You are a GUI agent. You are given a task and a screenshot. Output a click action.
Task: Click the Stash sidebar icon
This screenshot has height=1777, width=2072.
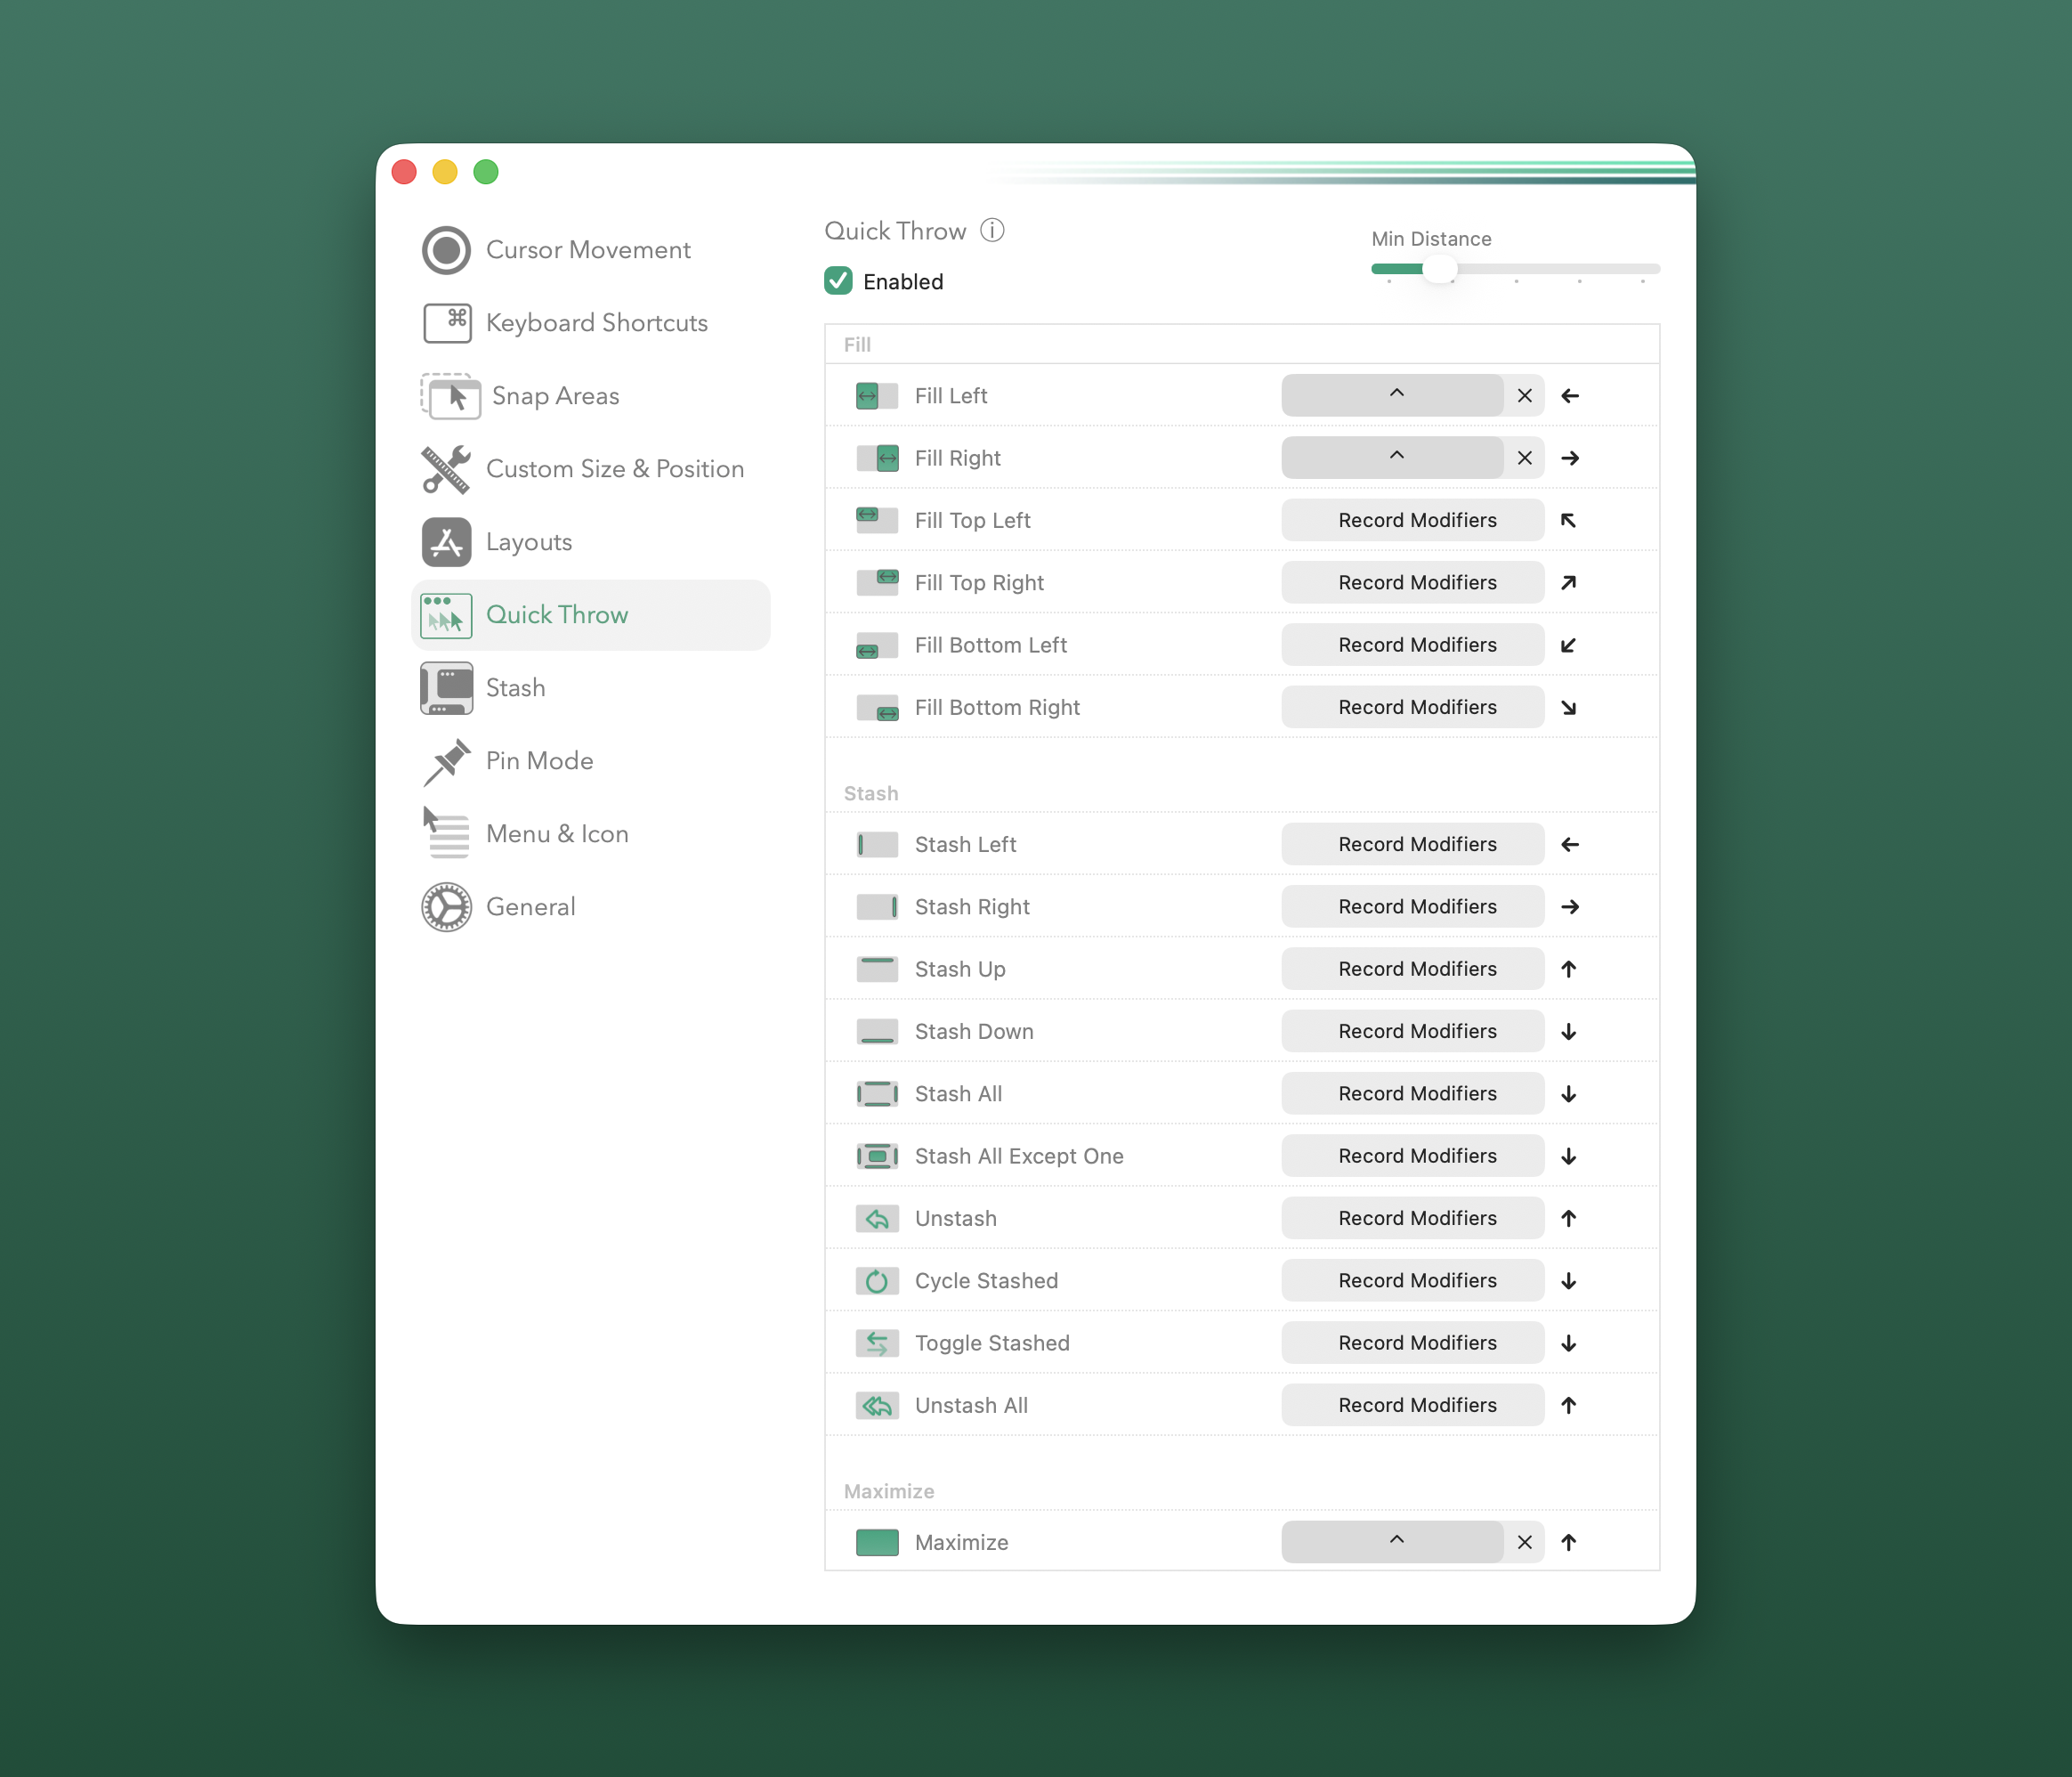[x=446, y=688]
